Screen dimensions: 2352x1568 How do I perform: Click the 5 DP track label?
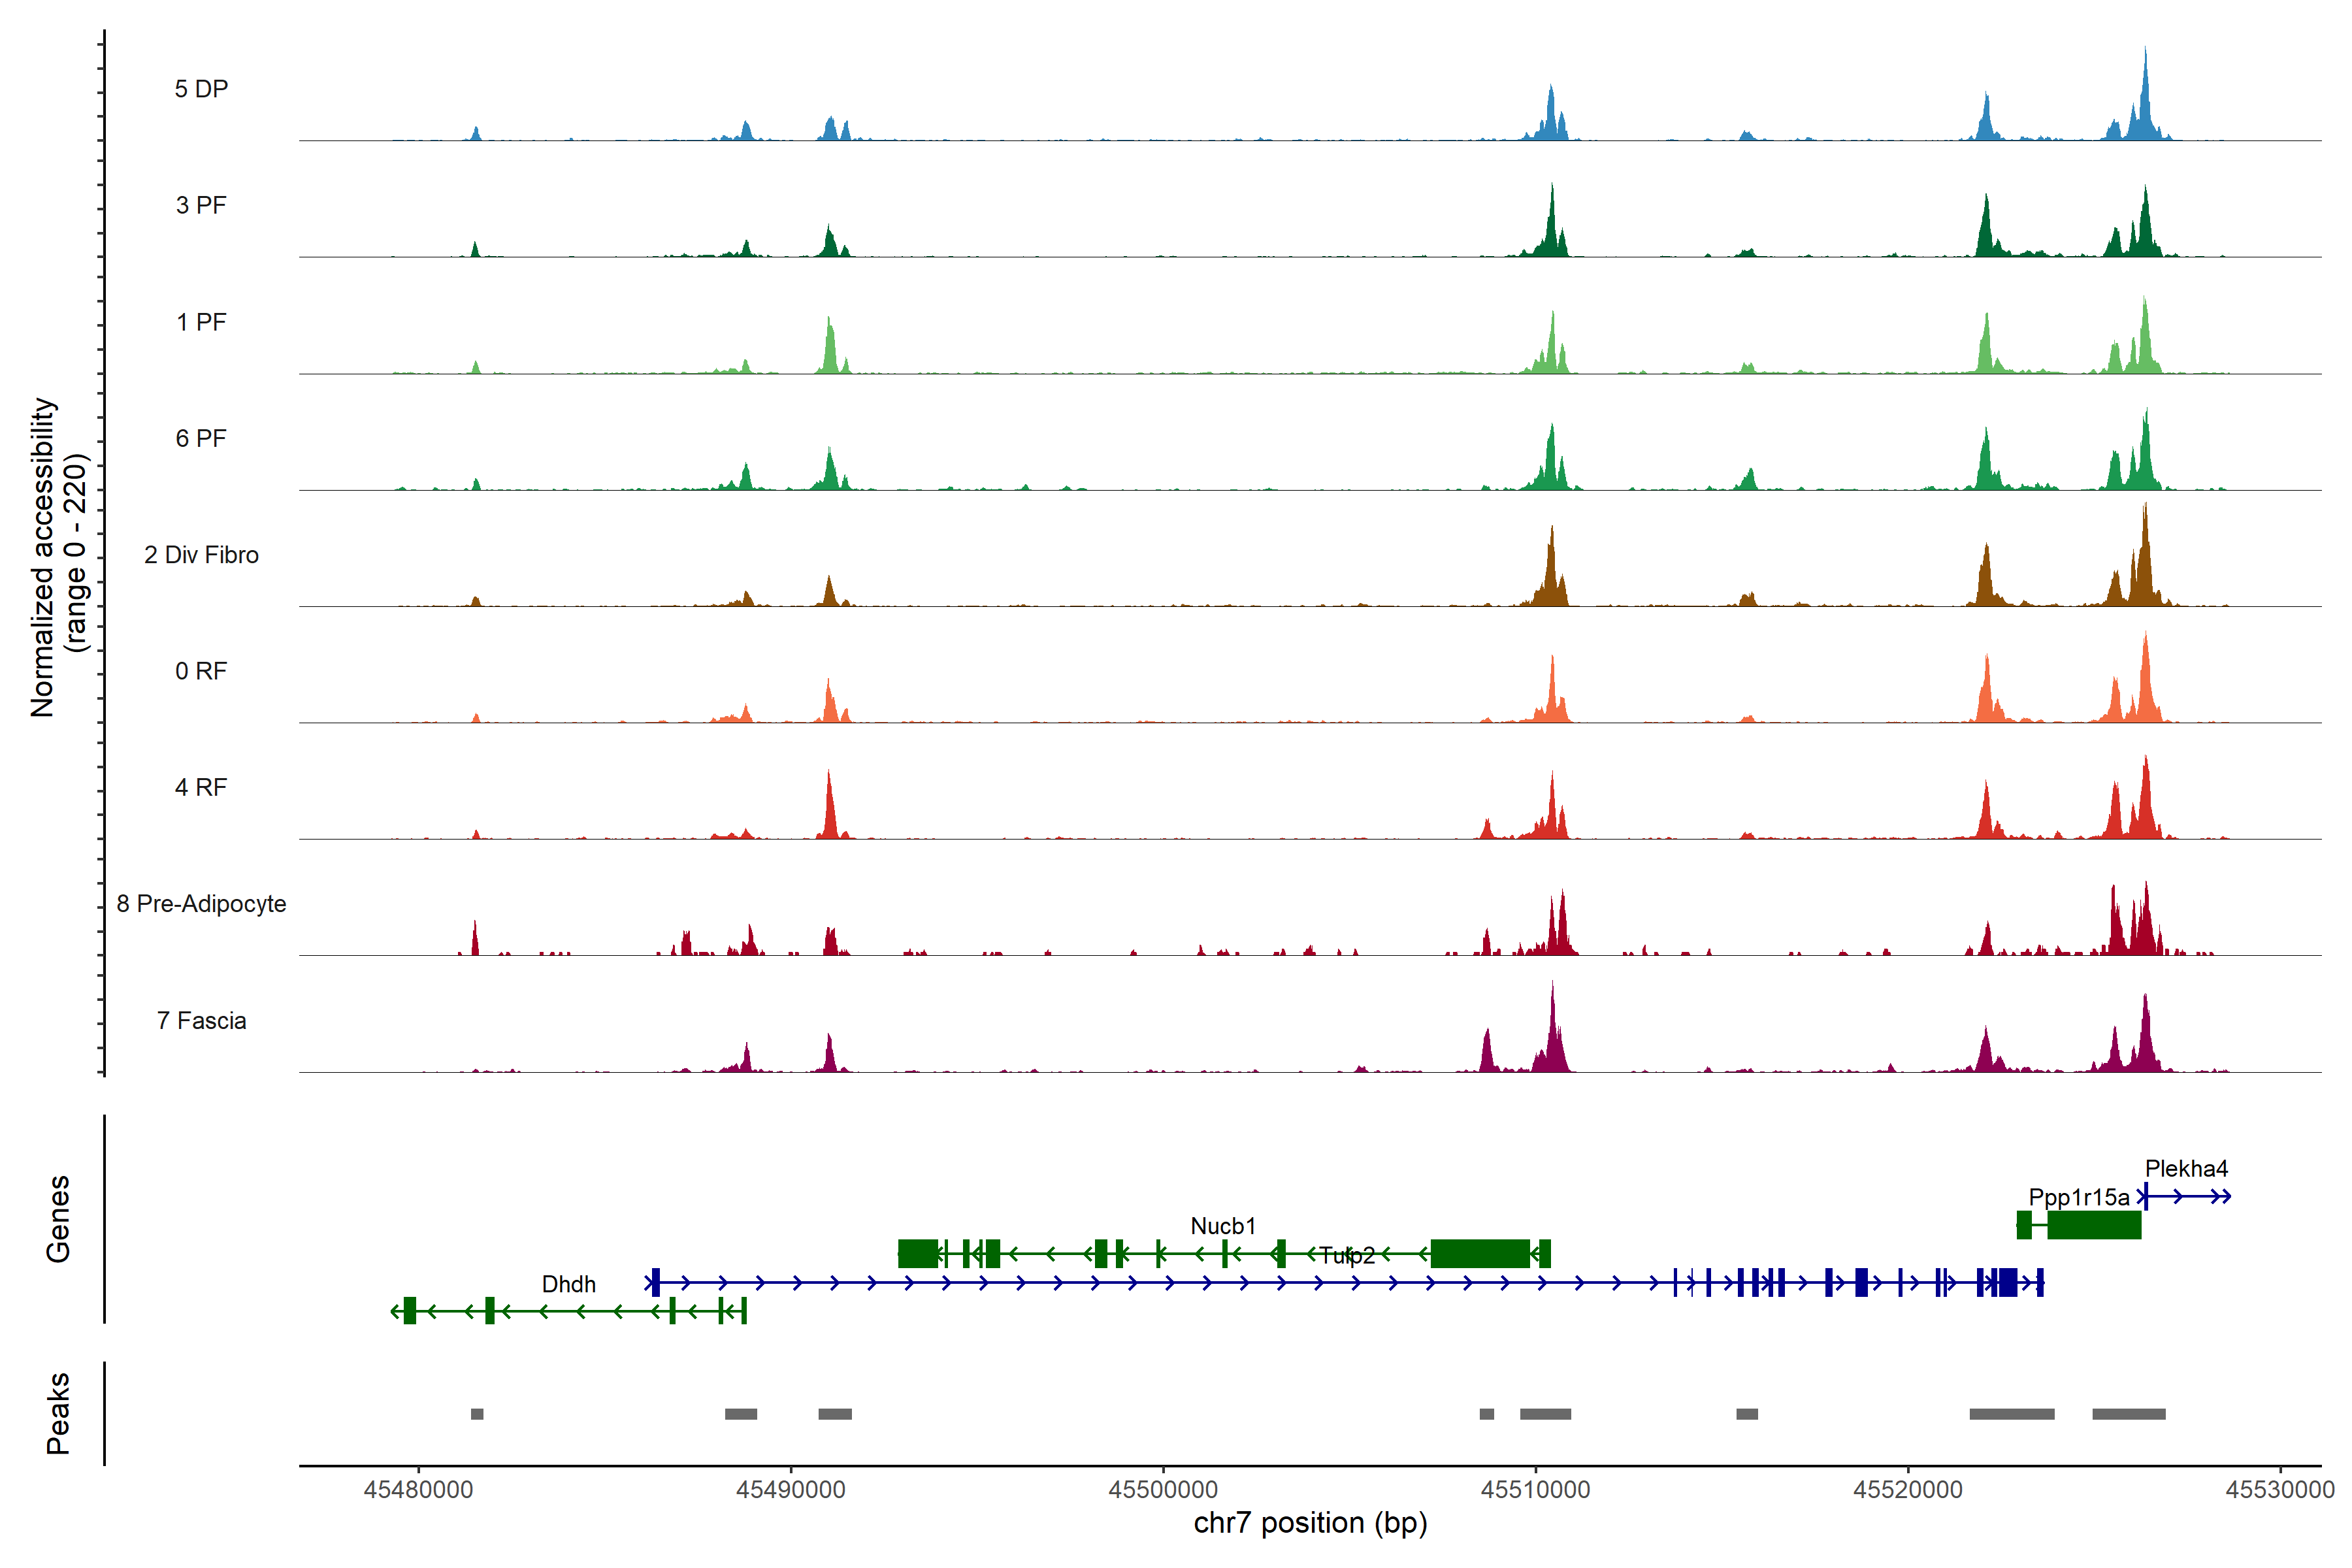pos(201,89)
